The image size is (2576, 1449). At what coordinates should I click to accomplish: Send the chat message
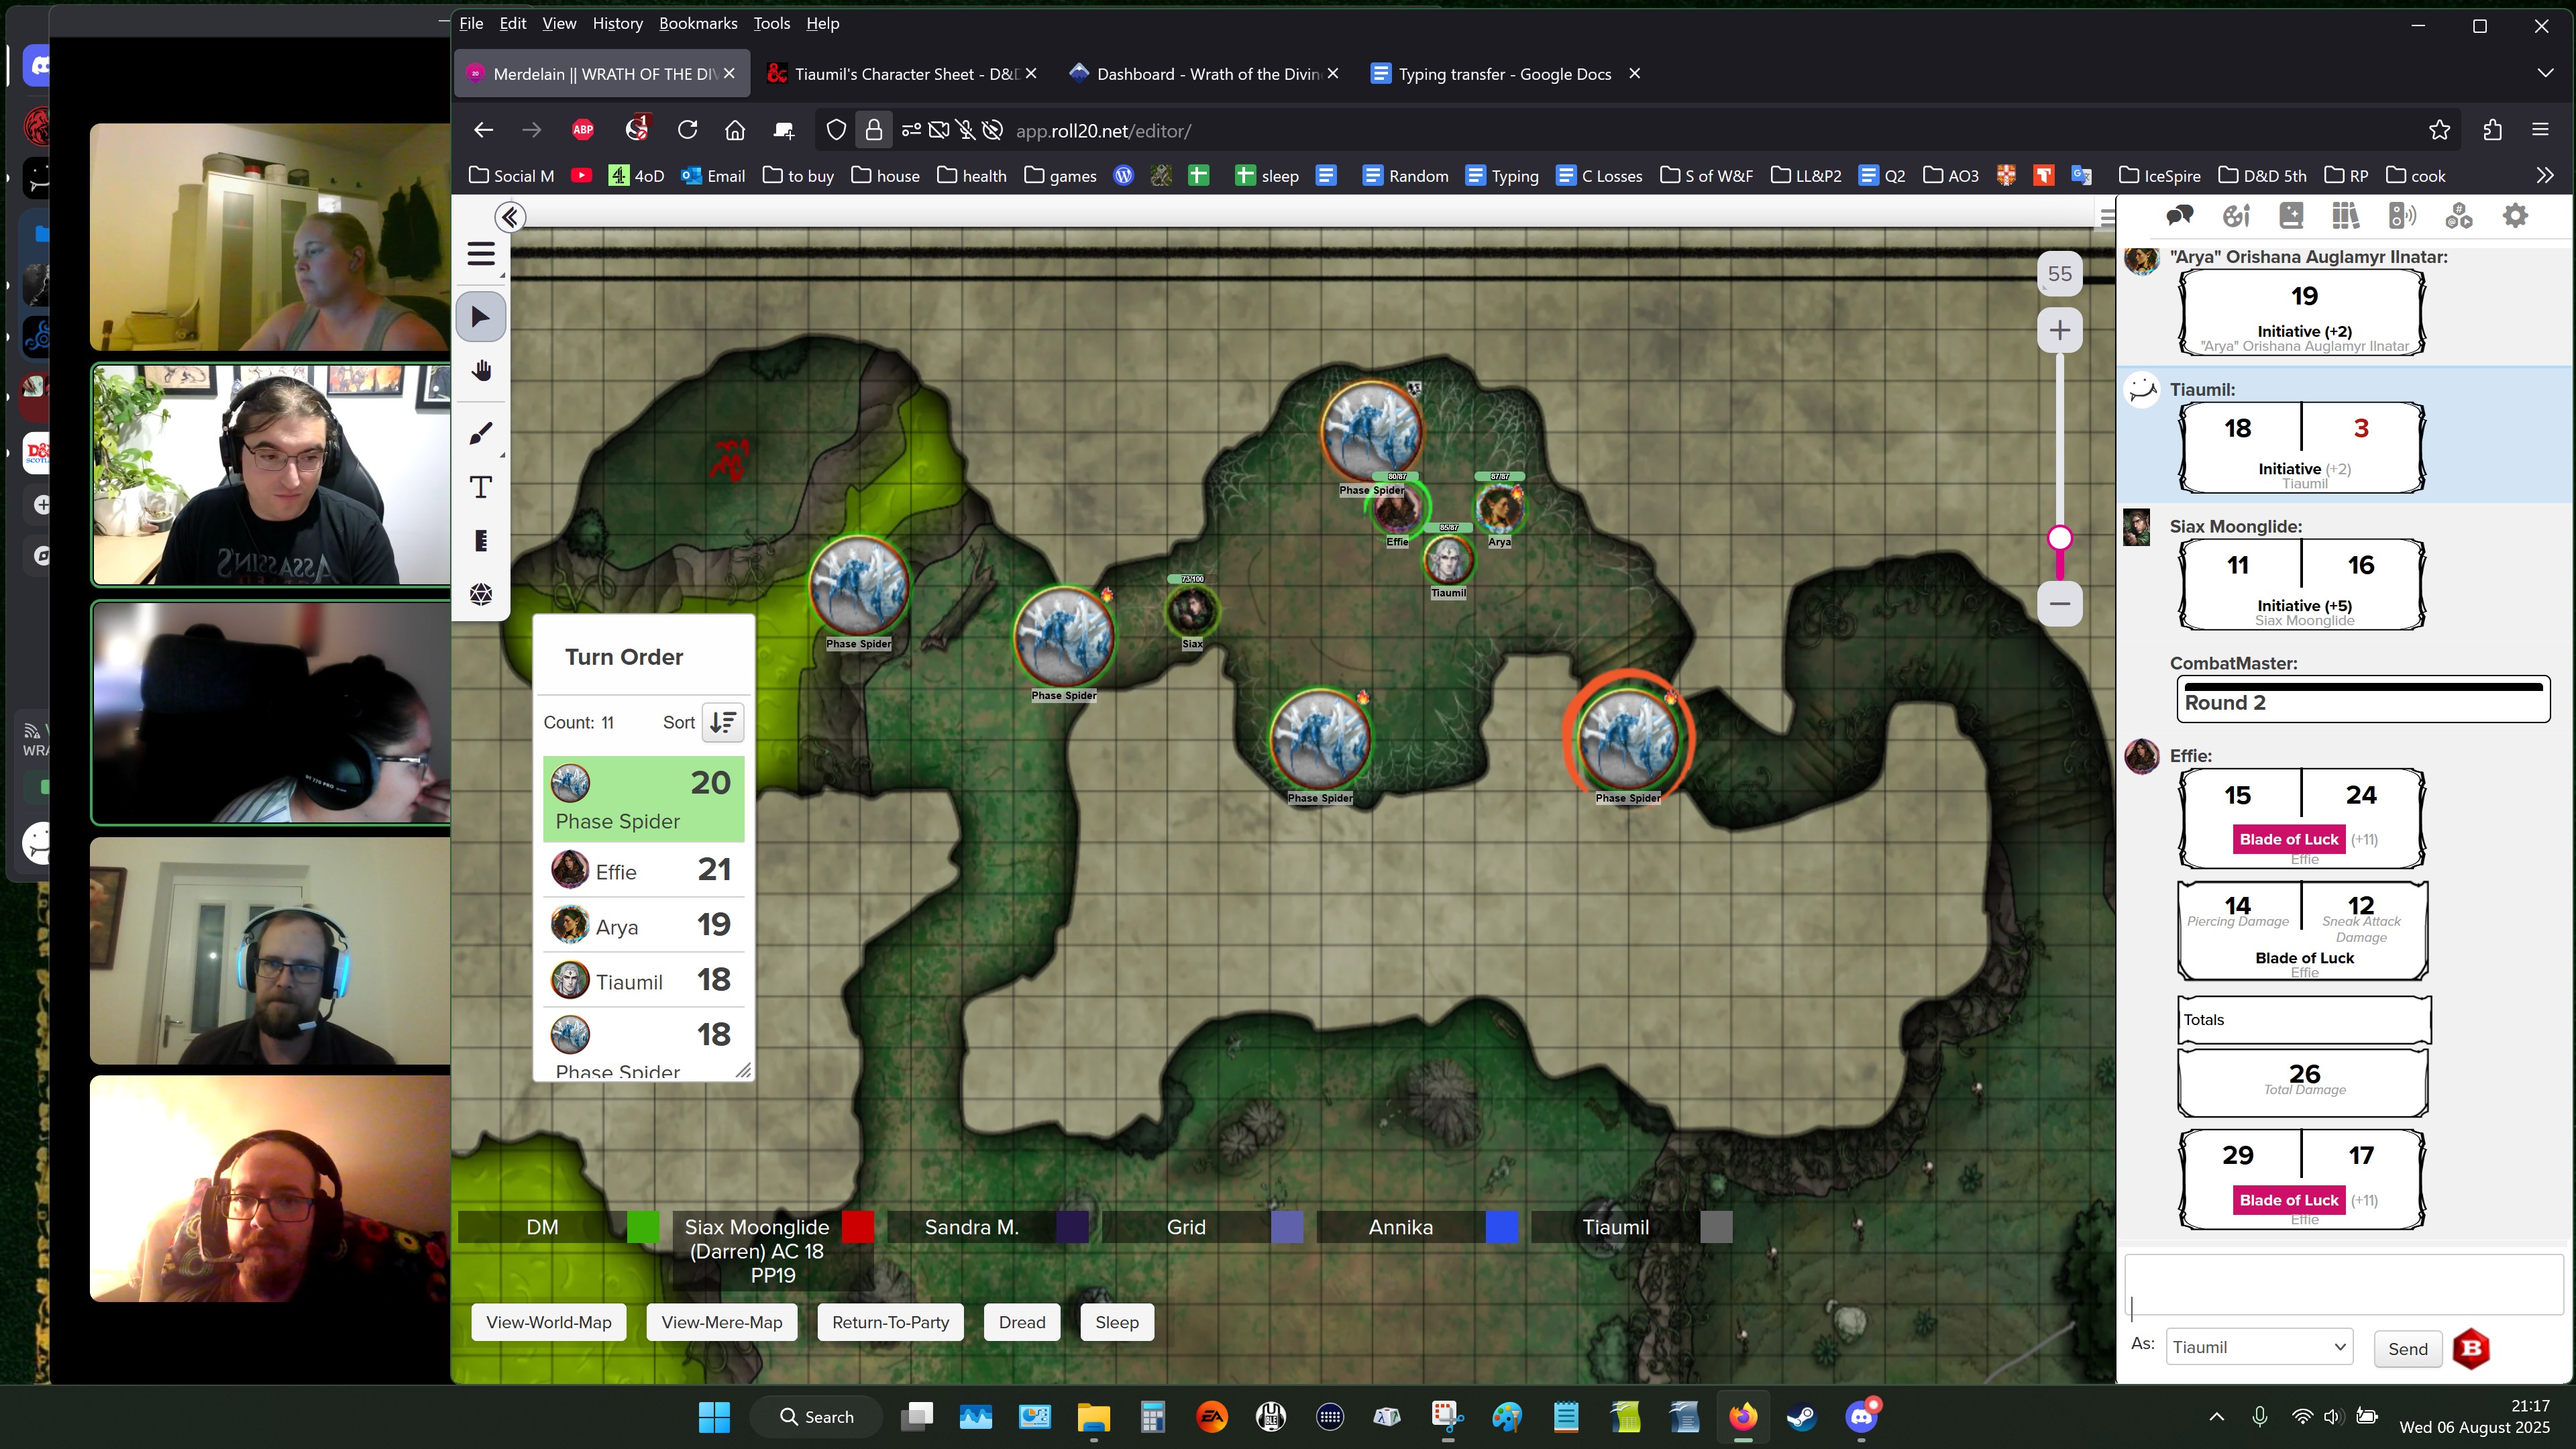[x=2407, y=1348]
